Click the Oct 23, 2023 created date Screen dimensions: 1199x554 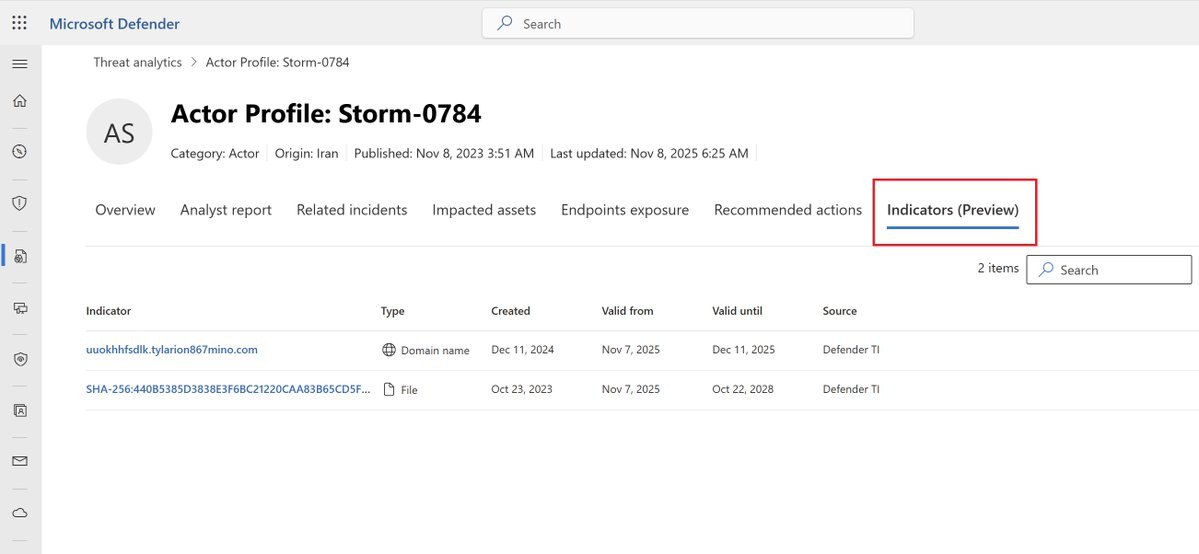click(x=522, y=389)
